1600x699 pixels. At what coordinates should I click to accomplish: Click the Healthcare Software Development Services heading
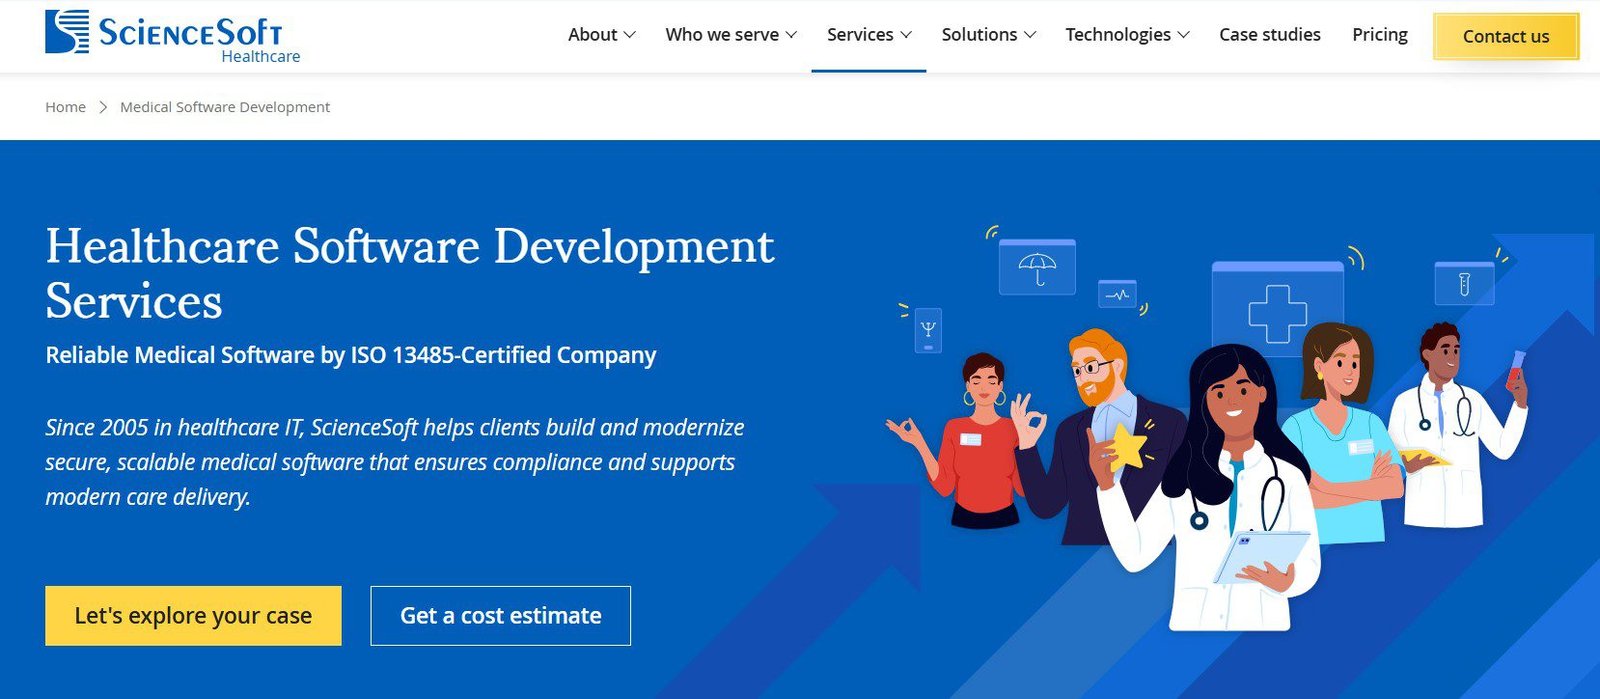410,273
